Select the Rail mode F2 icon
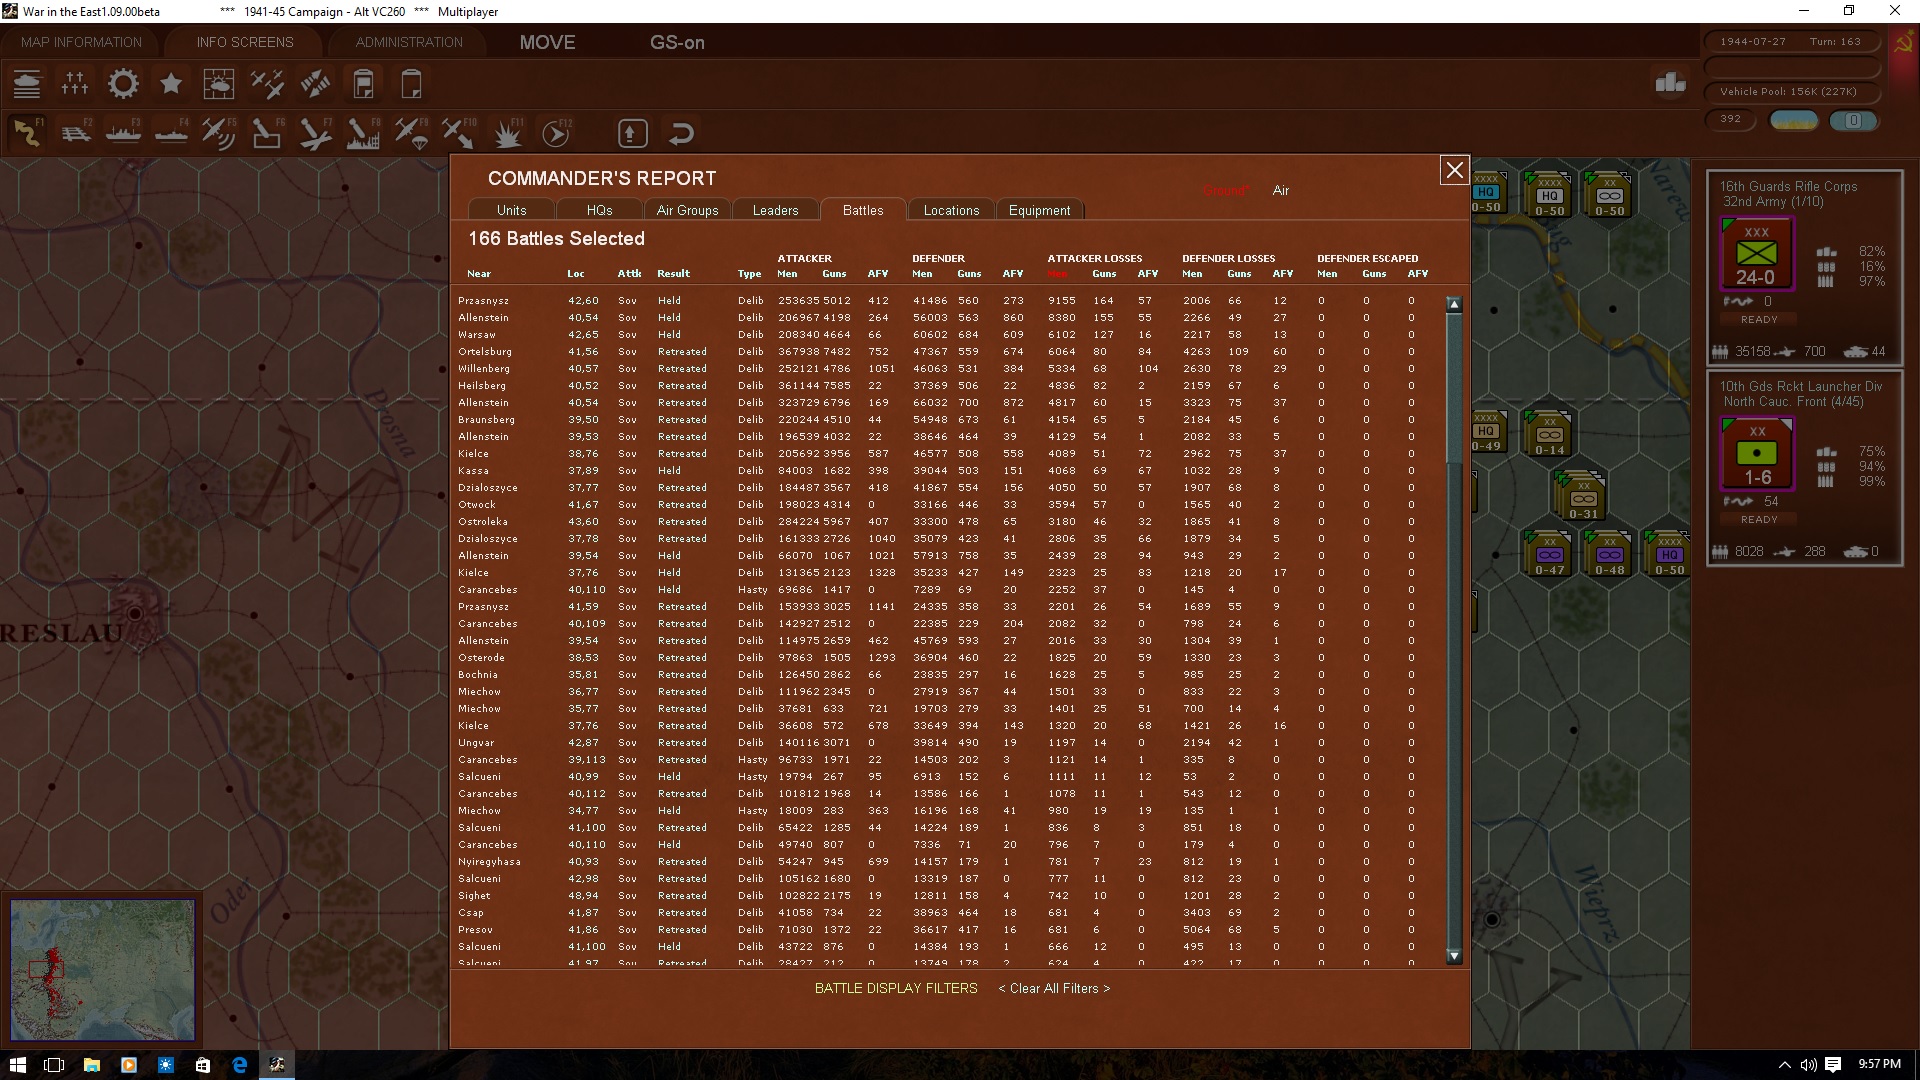This screenshot has height=1080, width=1920. coord(75,133)
